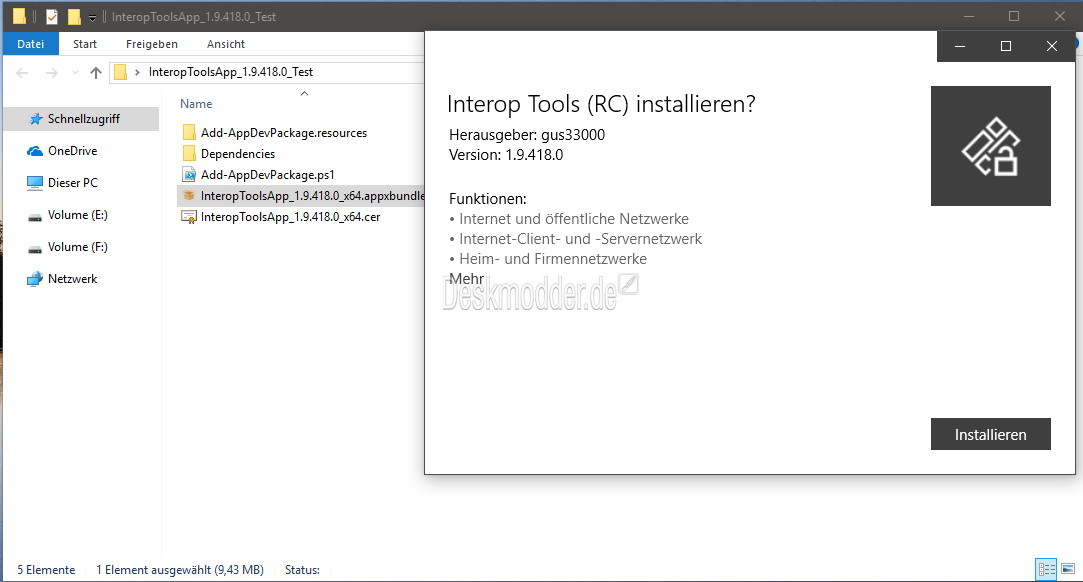Minimize the app installer dialog
The width and height of the screenshot is (1083, 582).
tap(960, 46)
